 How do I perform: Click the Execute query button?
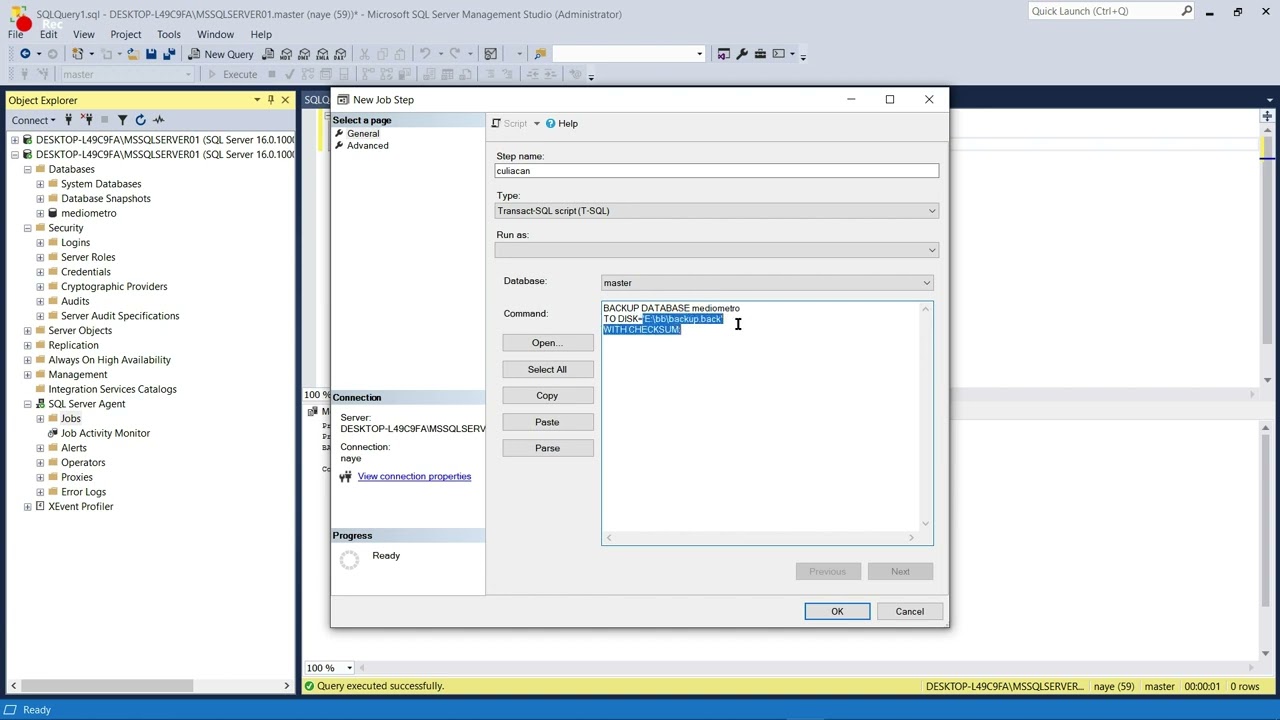pyautogui.click(x=232, y=74)
